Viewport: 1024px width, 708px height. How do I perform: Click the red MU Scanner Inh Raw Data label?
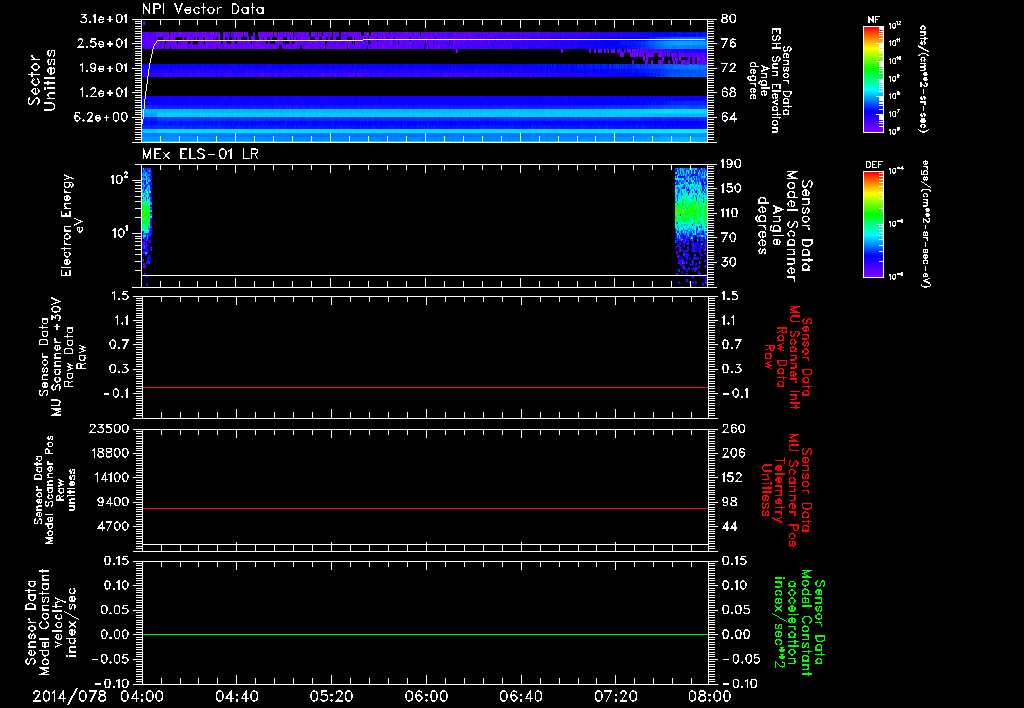[x=790, y=357]
